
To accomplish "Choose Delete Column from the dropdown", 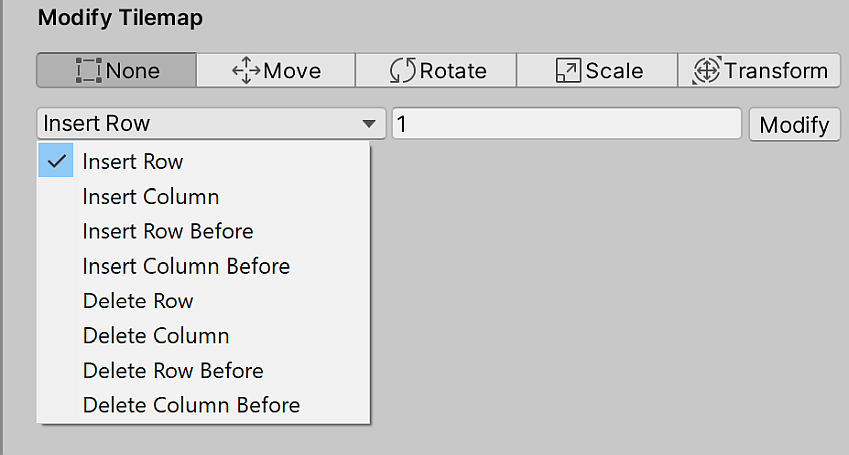I will pos(156,336).
